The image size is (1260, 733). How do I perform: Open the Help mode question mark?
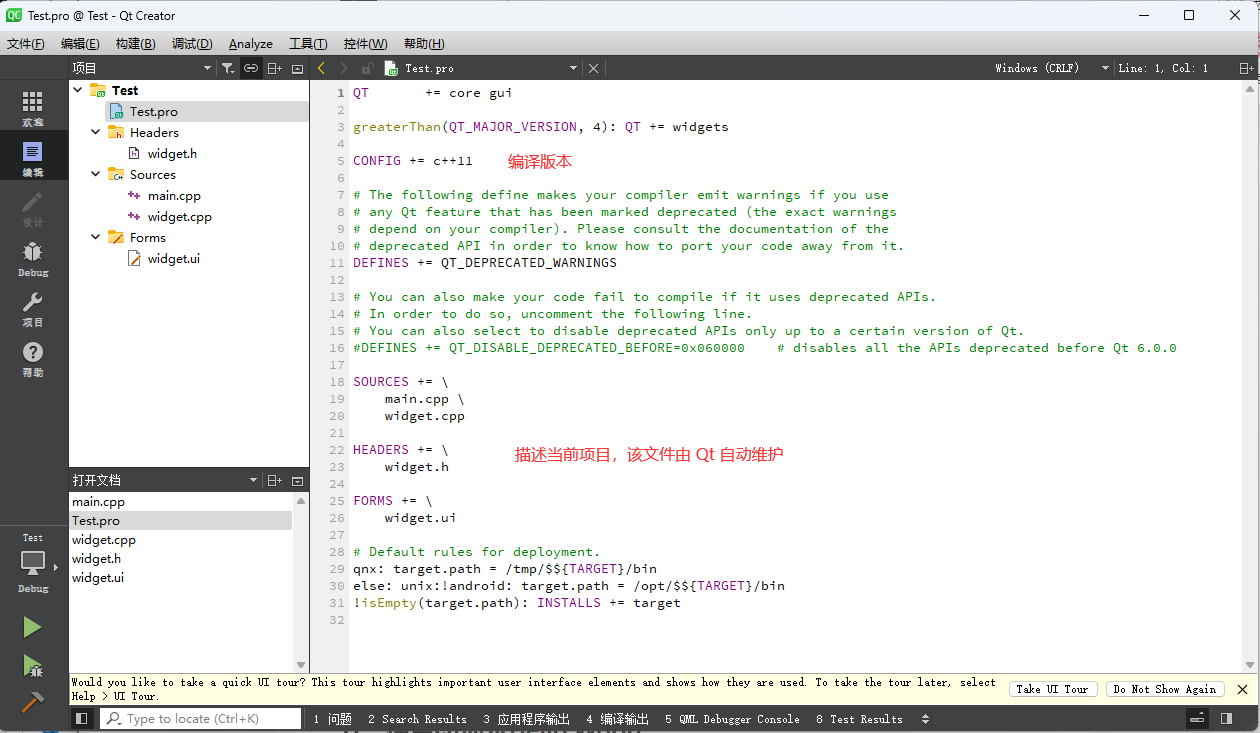coord(33,358)
